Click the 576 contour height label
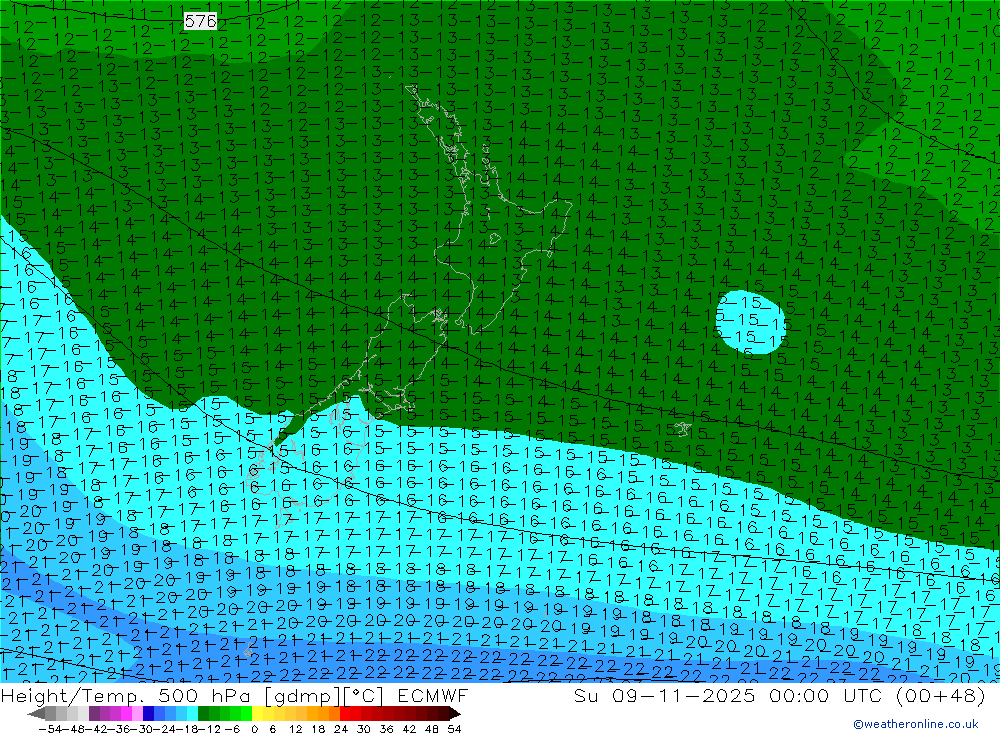This screenshot has width=1000, height=733. [x=200, y=20]
